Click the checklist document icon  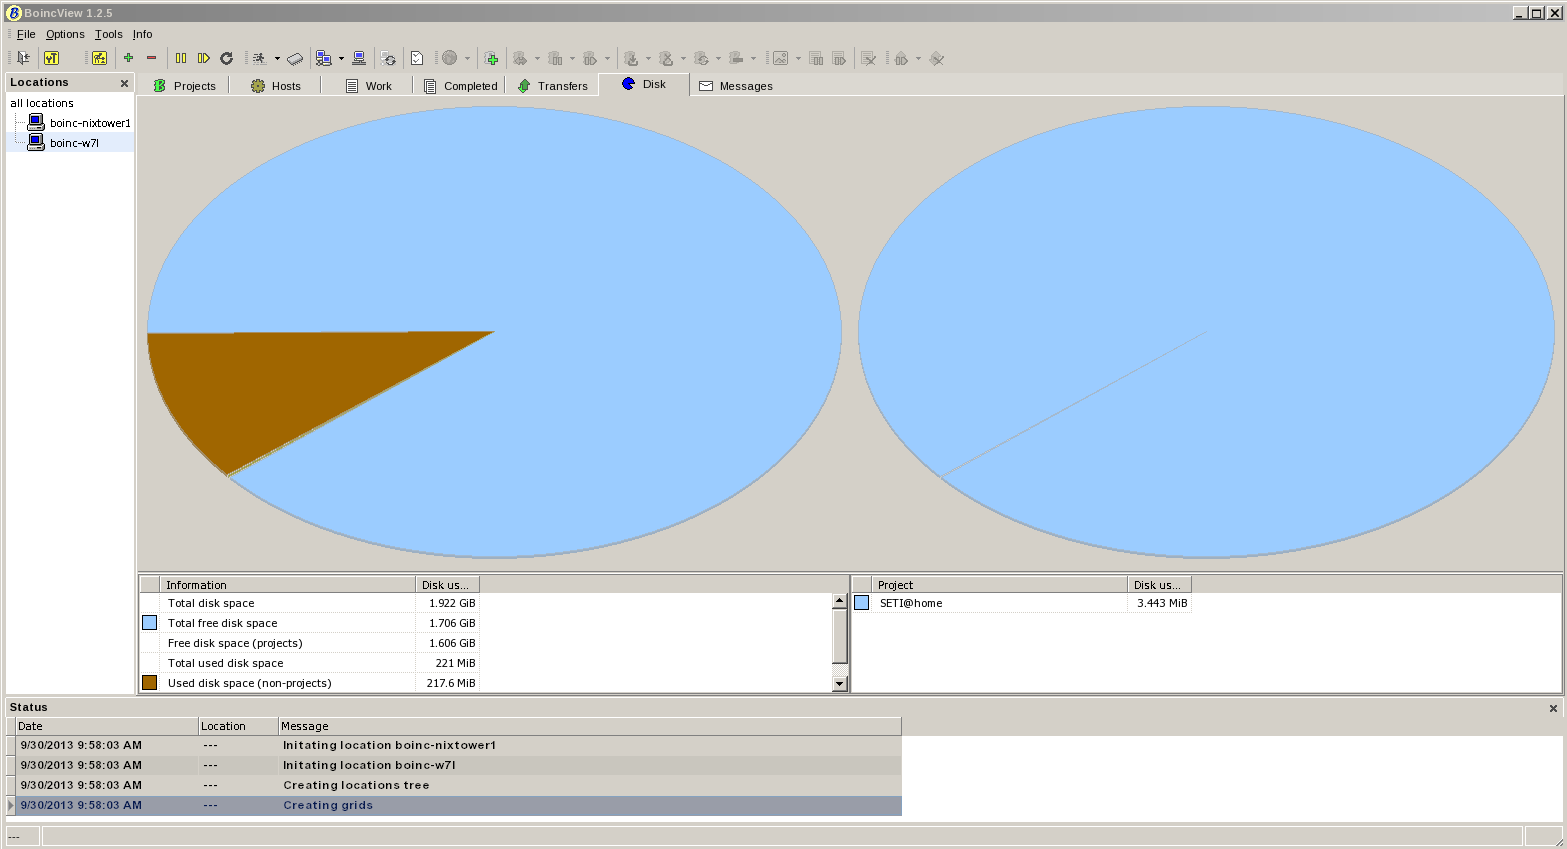(417, 58)
